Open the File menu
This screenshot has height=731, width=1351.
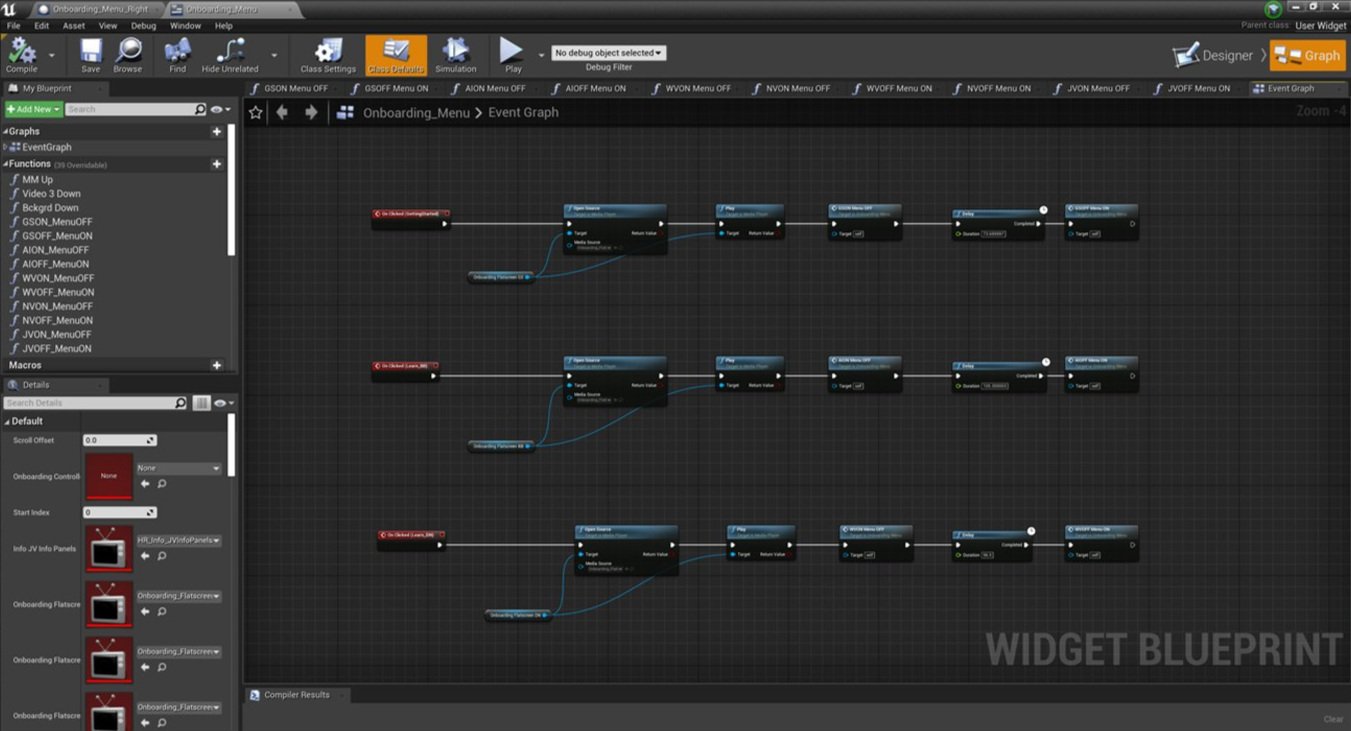coord(13,26)
